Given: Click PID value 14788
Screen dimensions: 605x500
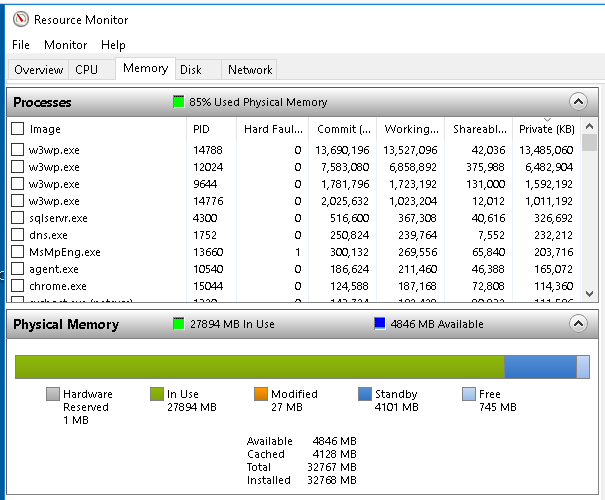Looking at the screenshot, I should tap(208, 150).
